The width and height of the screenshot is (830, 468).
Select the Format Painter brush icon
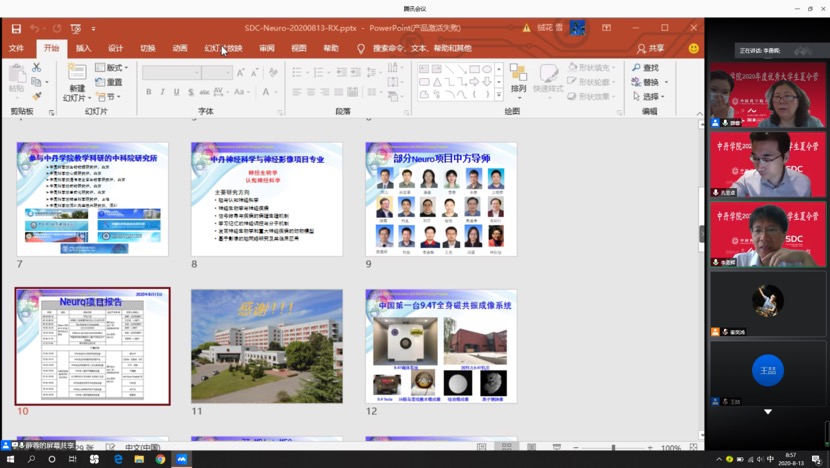click(x=36, y=96)
